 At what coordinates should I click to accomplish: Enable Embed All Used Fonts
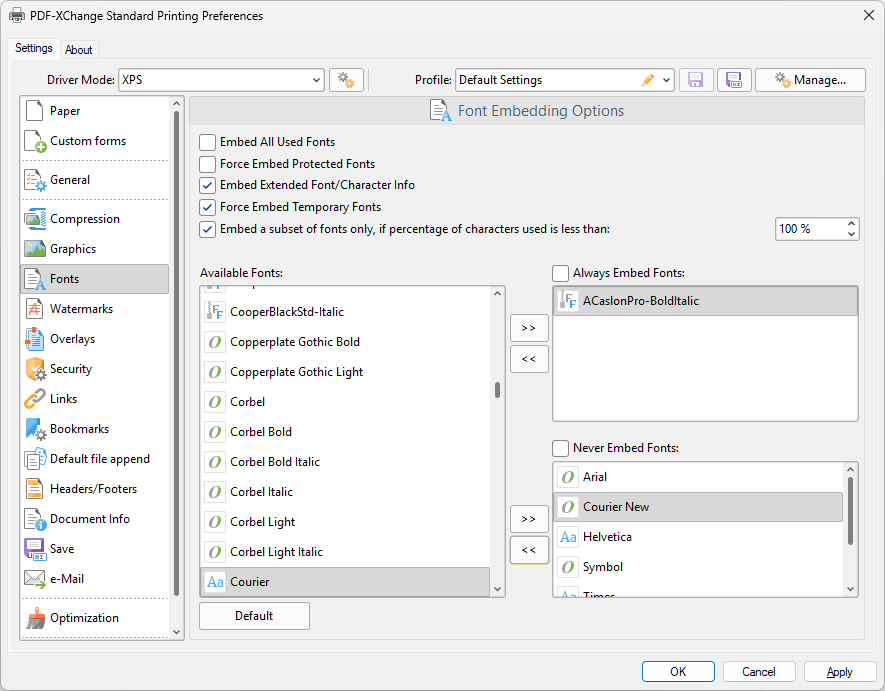tap(208, 142)
